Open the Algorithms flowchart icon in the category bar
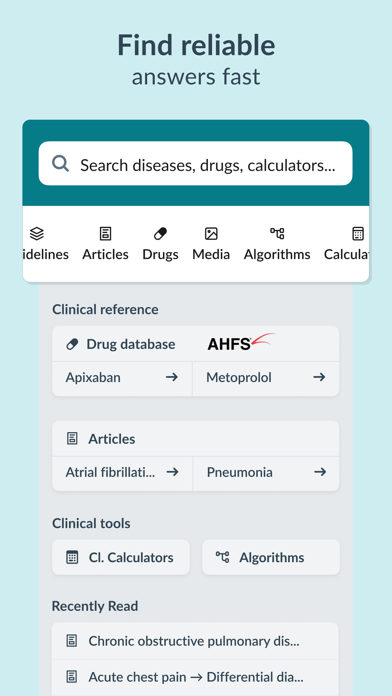The height and width of the screenshot is (696, 392). pyautogui.click(x=277, y=233)
